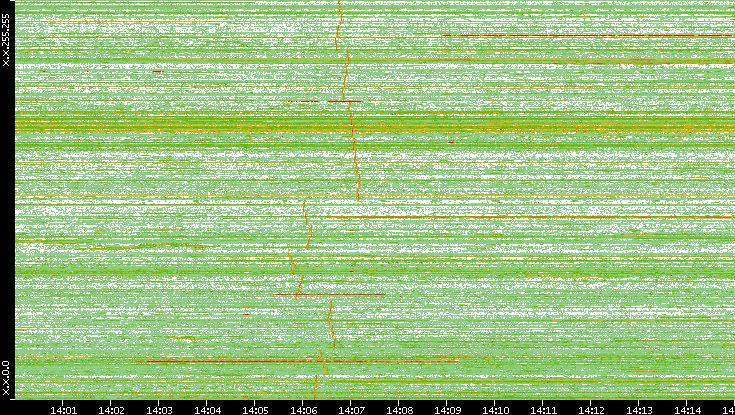
Task: Click the 14:03 time axis label
Action: click(x=159, y=410)
